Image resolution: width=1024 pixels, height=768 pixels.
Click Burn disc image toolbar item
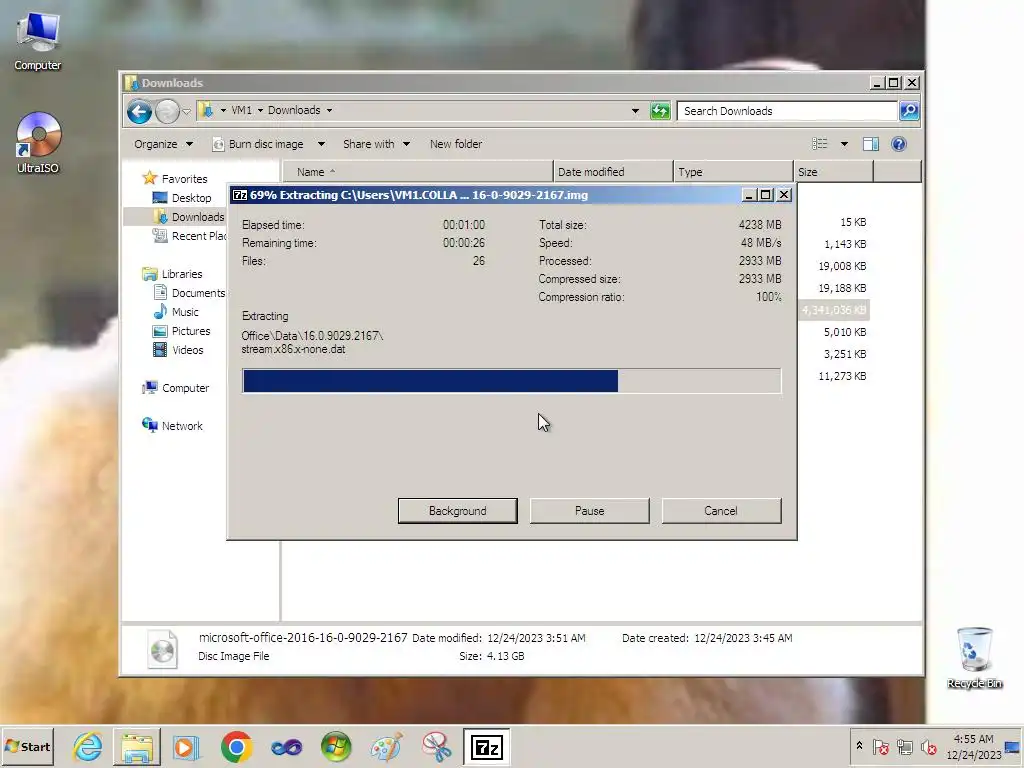258,144
